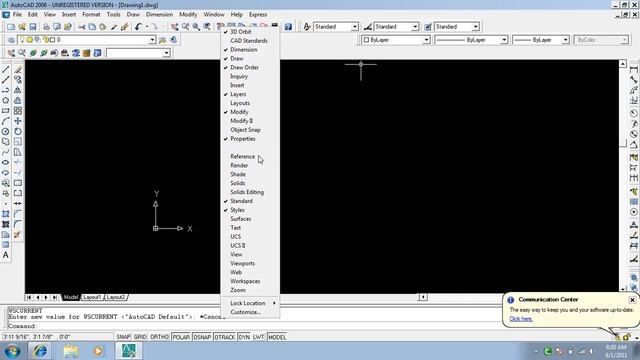The width and height of the screenshot is (640, 360).
Task: Open Internet Explorer from the taskbar
Action: coord(40,351)
